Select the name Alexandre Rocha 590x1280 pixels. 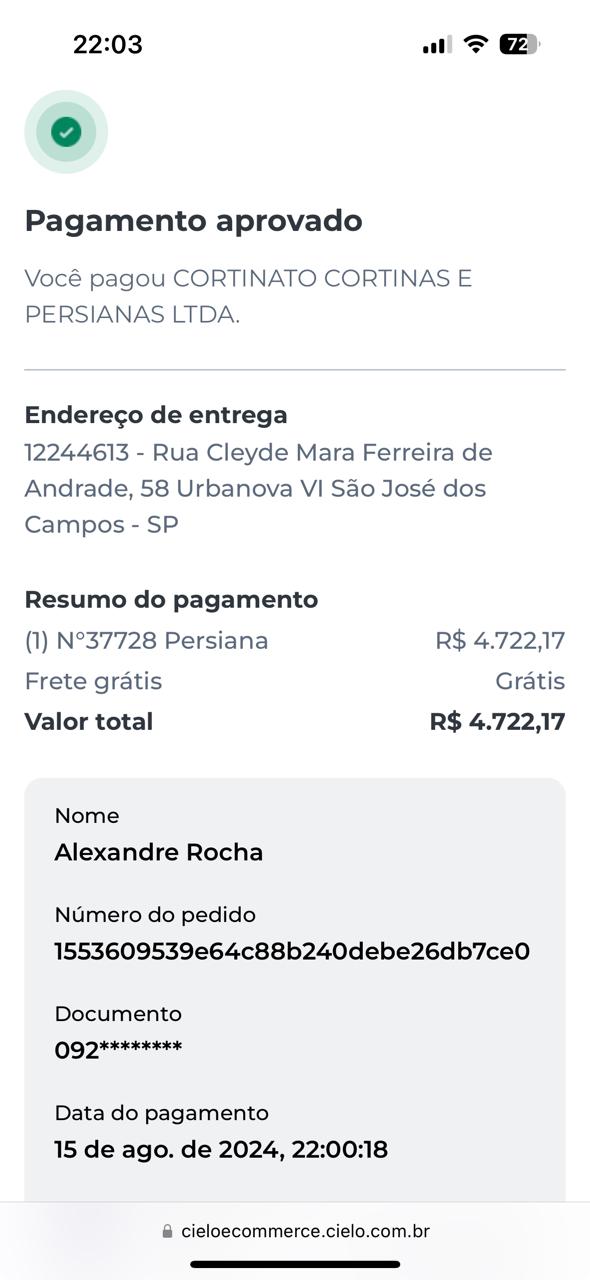pyautogui.click(x=159, y=852)
